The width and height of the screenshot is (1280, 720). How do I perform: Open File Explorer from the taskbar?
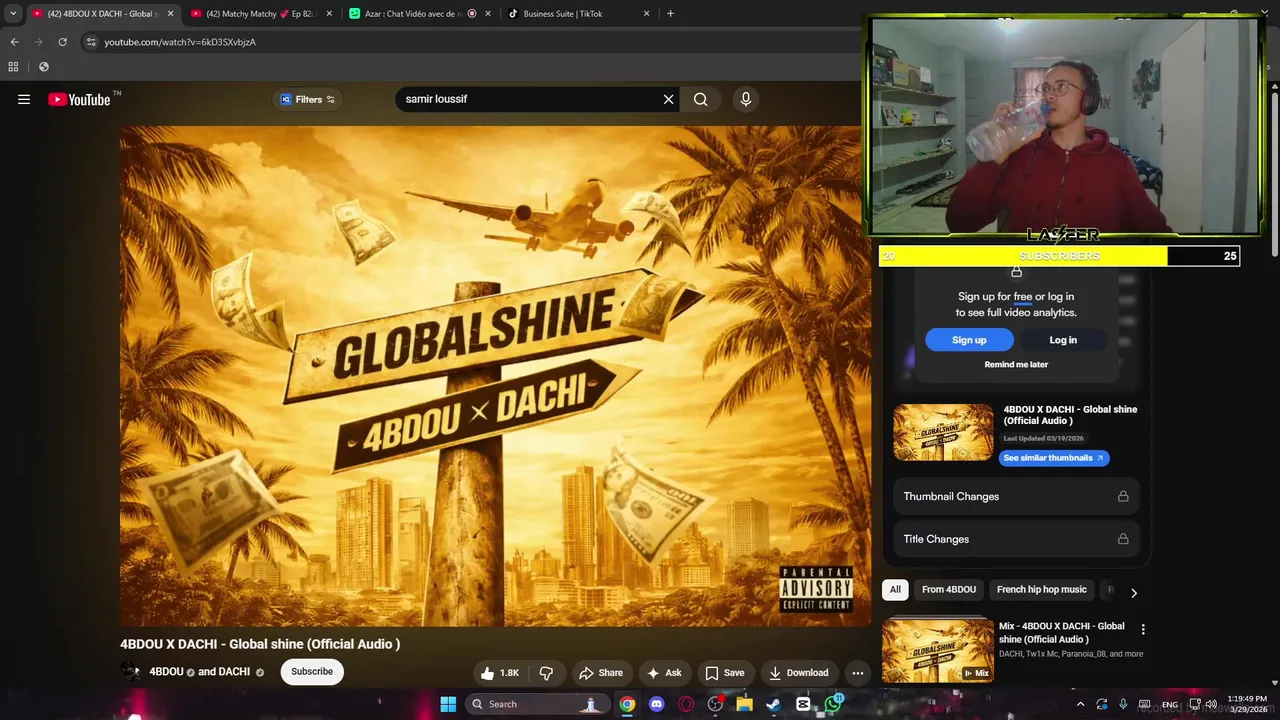coord(744,704)
